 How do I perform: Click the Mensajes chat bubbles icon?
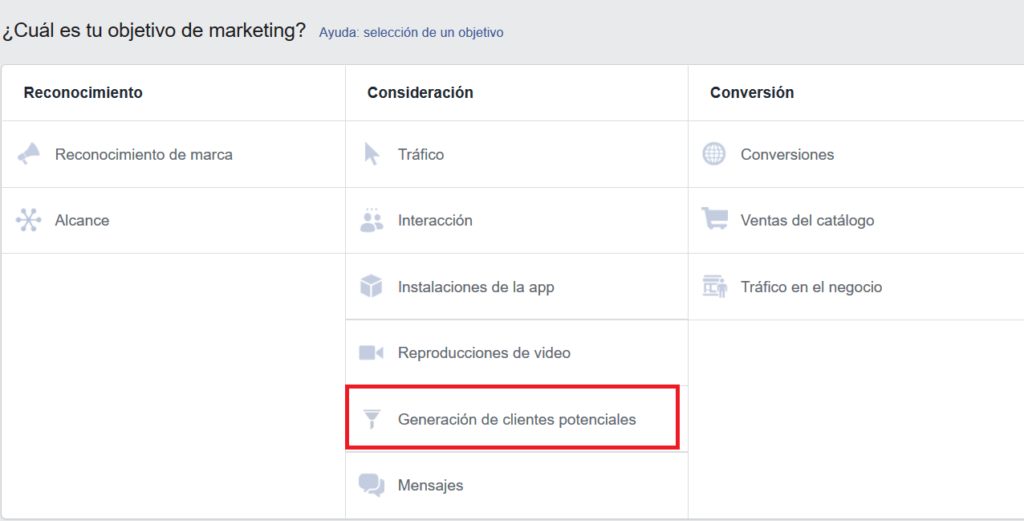point(372,485)
